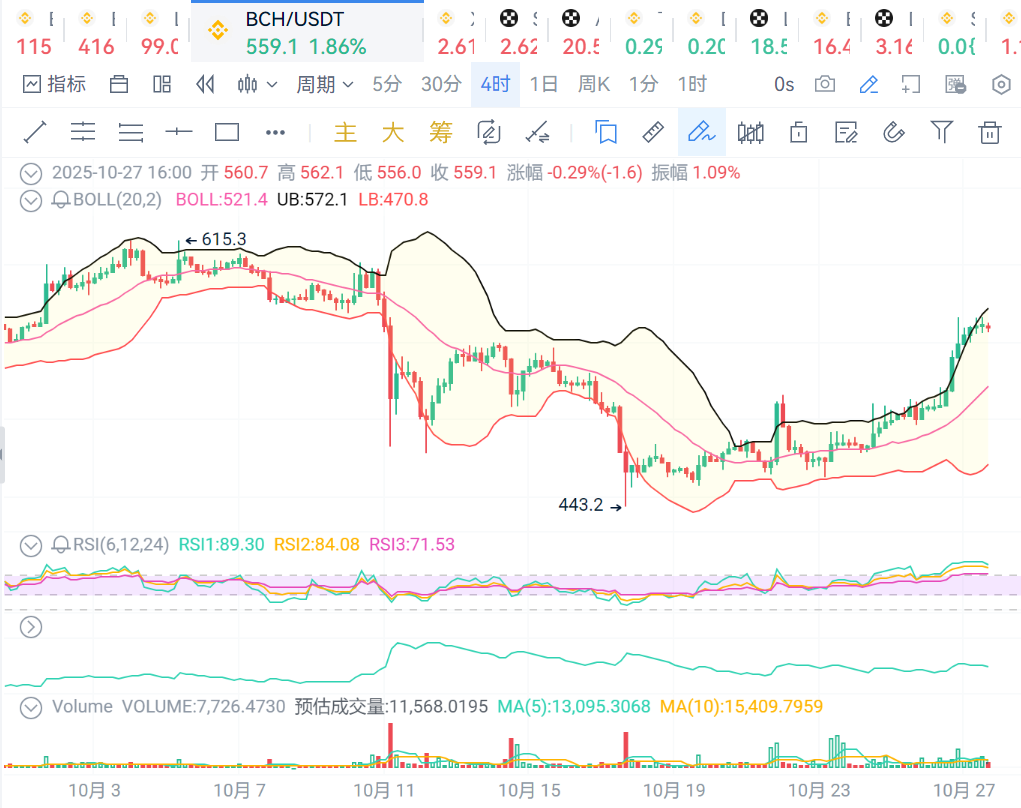Toggle the RSI indicator alert bell
This screenshot has height=808, width=1021.
pyautogui.click(x=61, y=544)
